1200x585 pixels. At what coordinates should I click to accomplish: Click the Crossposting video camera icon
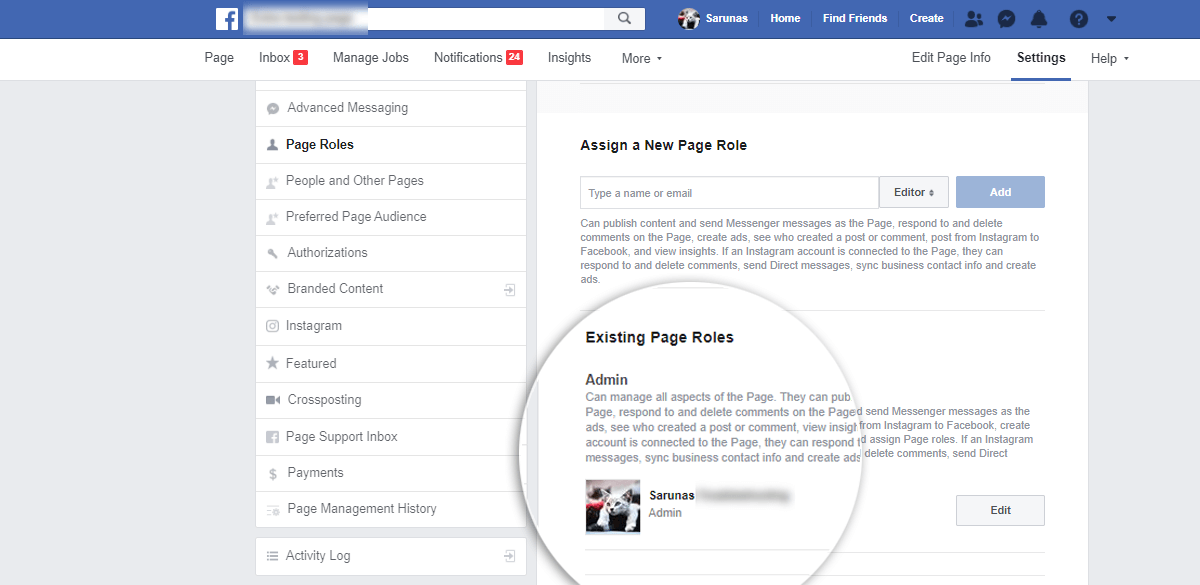tap(273, 400)
